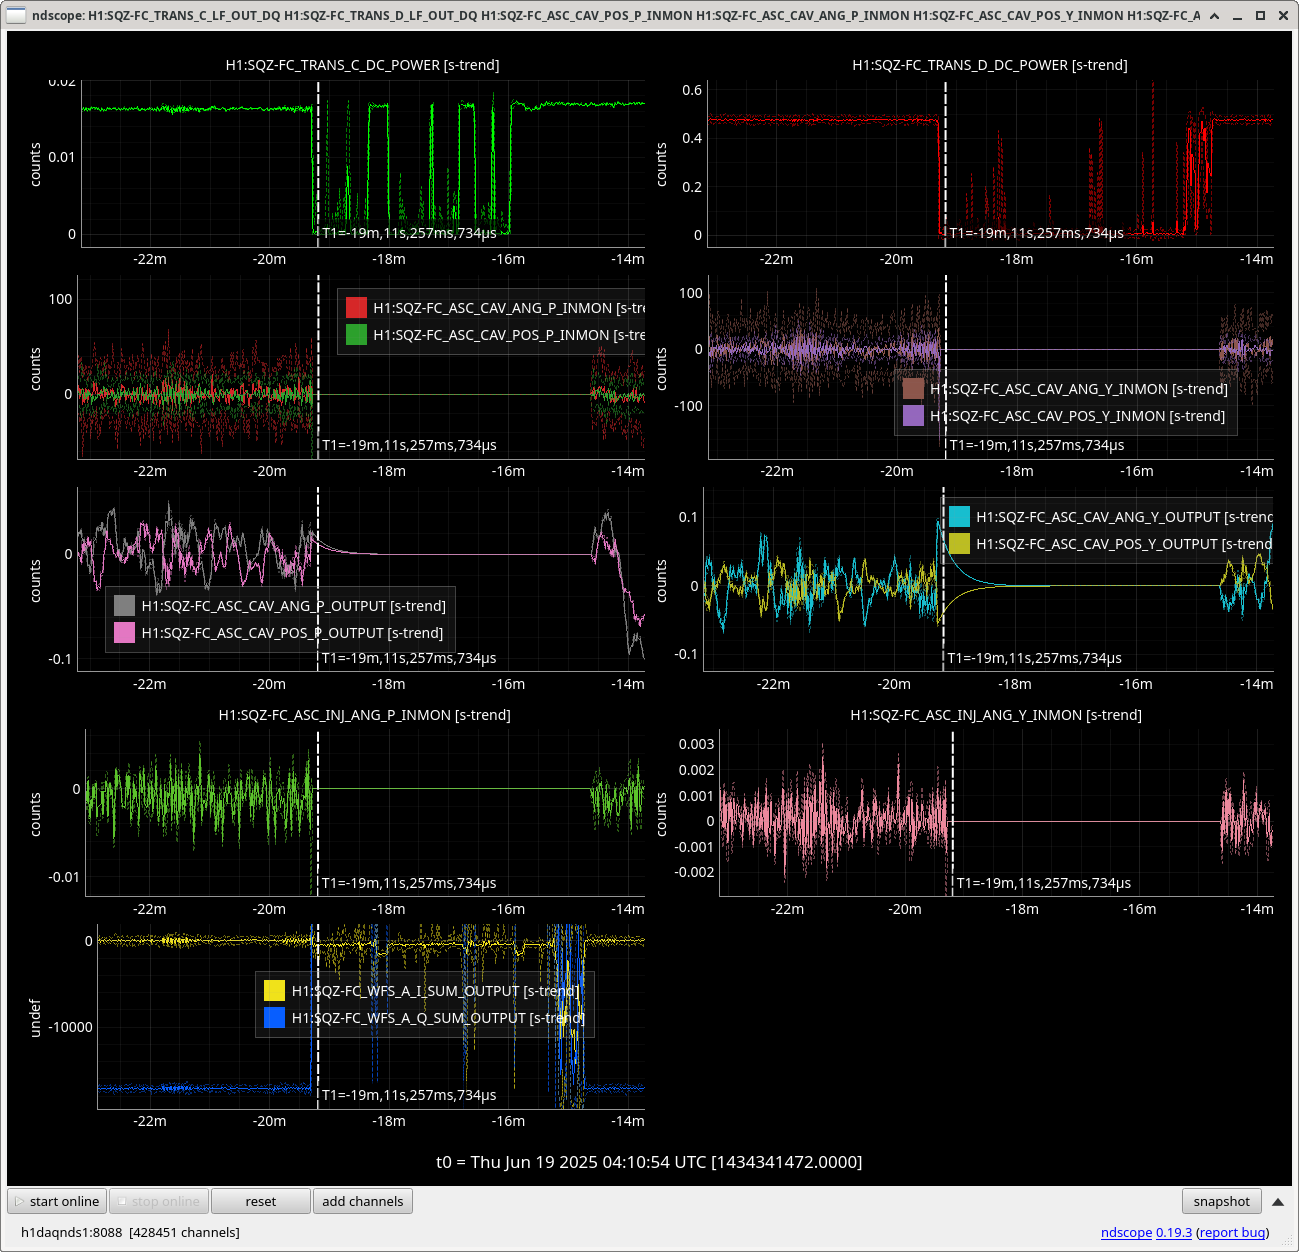Click the ASC_INJ_ANG_P_INMON plot title
1299x1252 pixels.
tap(365, 715)
